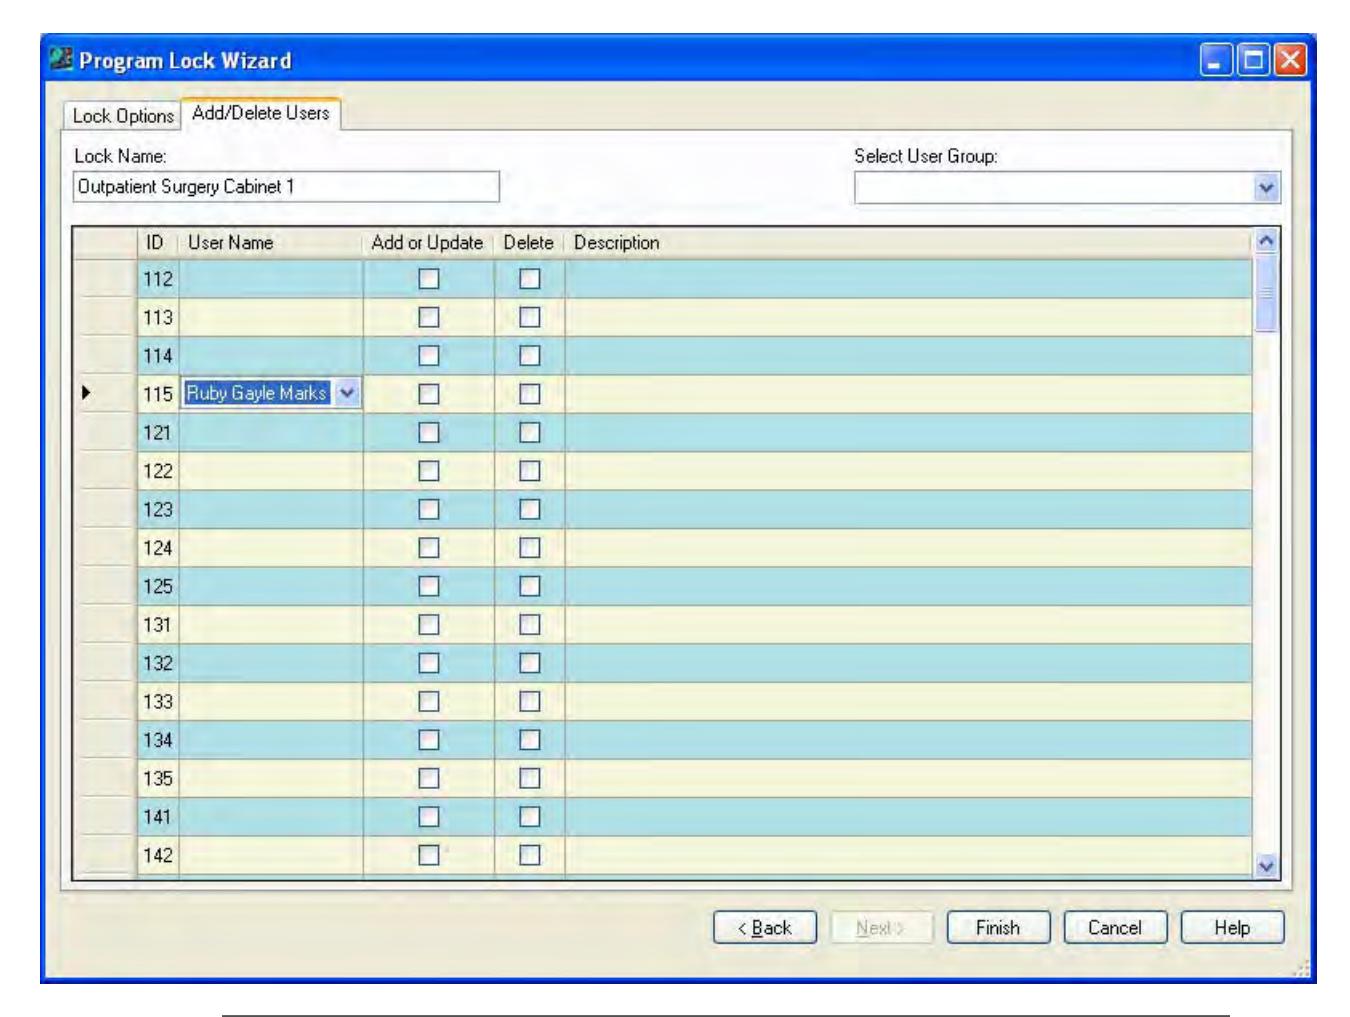Viewport: 1350px width, 1017px height.
Task: Check Delete for ID 134
Action: pyautogui.click(x=530, y=740)
